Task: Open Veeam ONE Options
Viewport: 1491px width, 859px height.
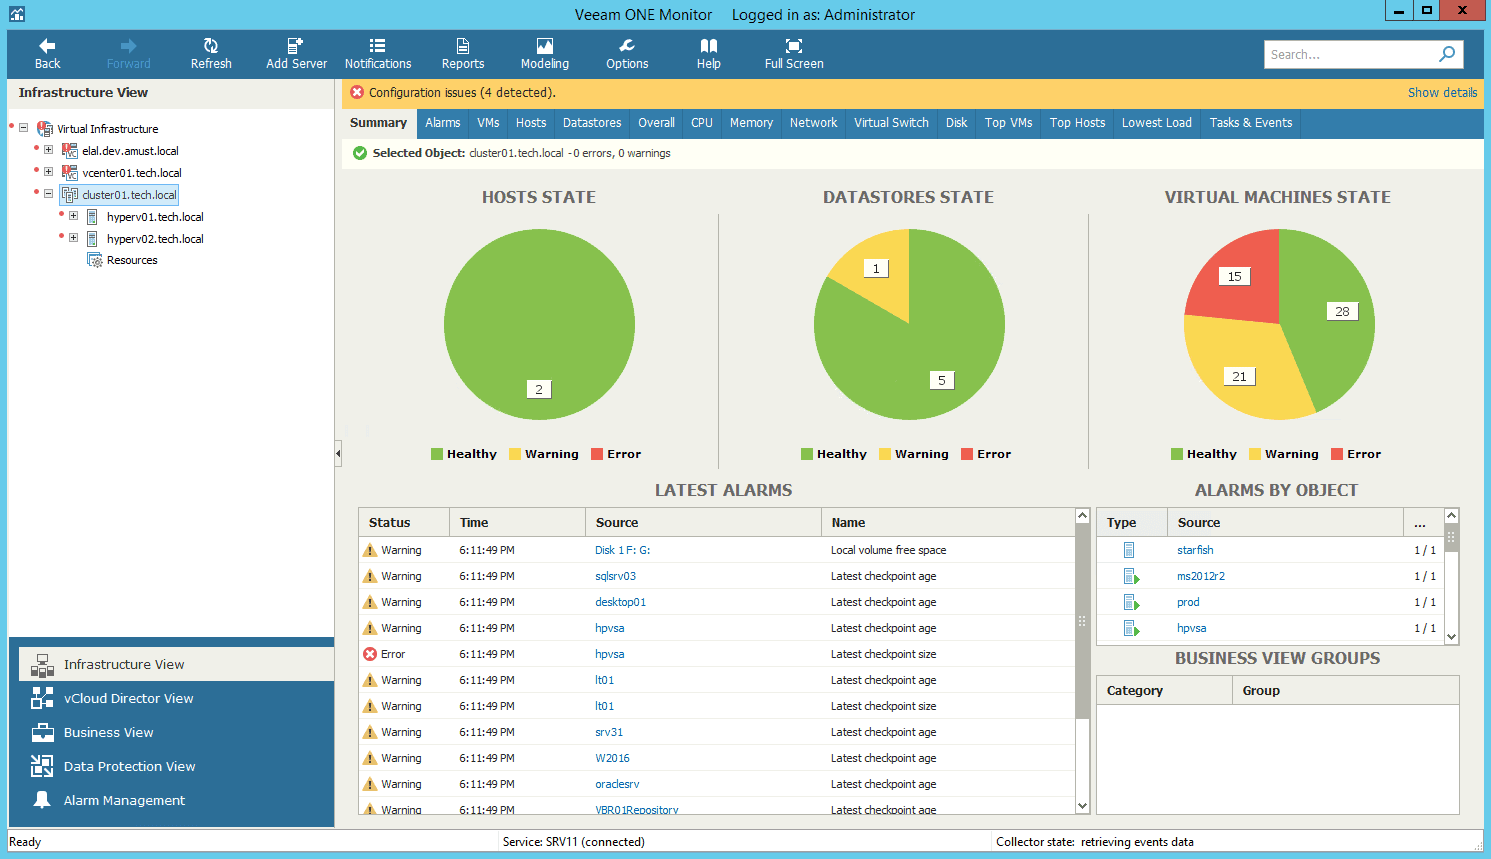Action: (626, 53)
